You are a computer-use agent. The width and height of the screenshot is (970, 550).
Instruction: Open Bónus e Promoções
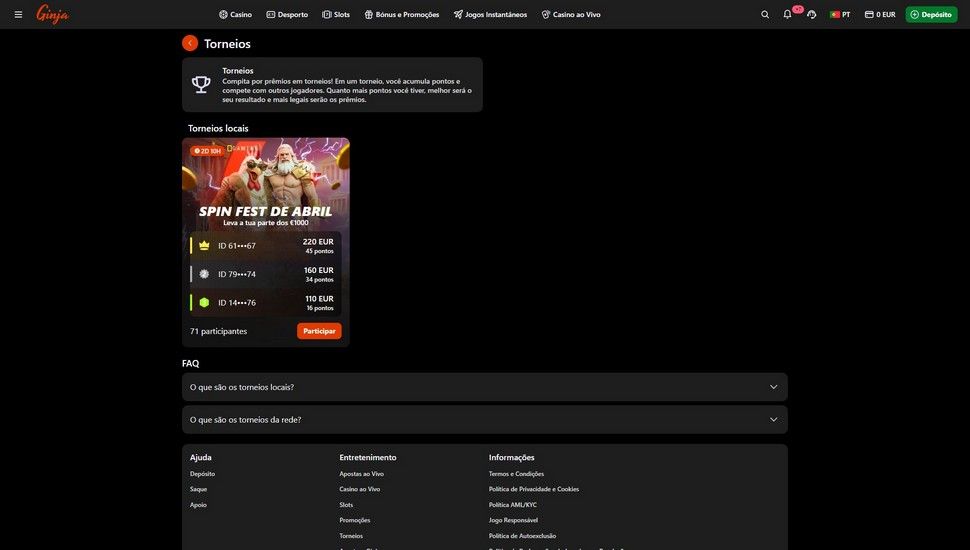(x=401, y=14)
